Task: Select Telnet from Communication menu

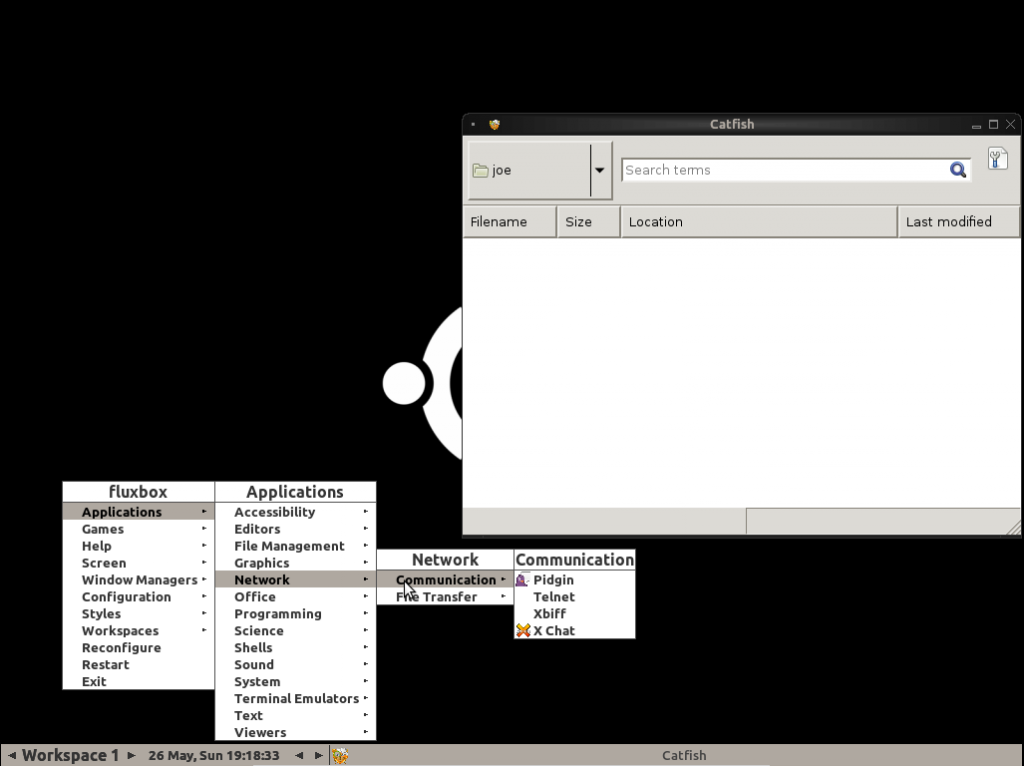Action: coord(554,597)
